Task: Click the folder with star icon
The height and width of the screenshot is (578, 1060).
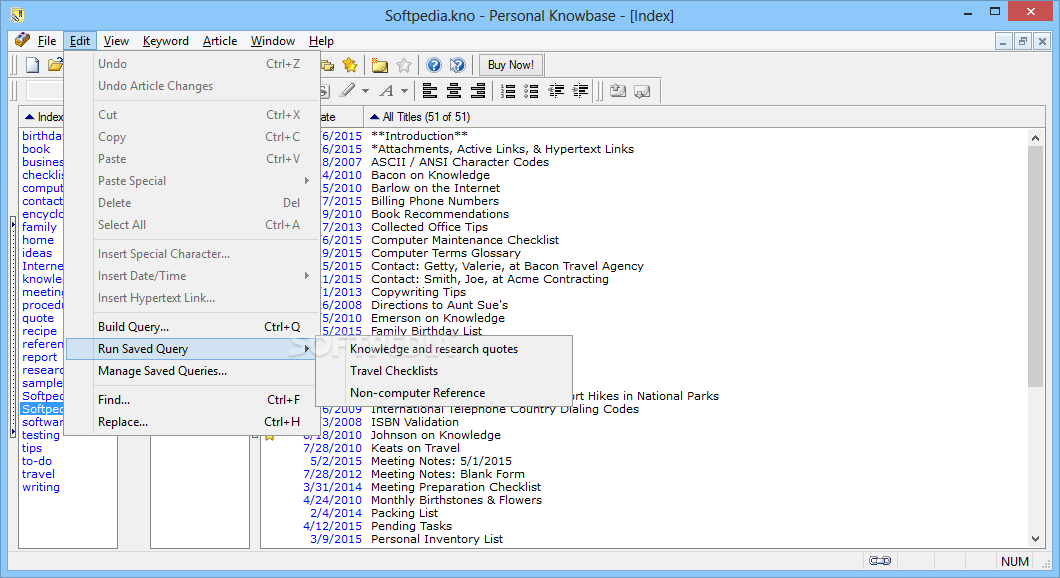Action: coord(380,65)
